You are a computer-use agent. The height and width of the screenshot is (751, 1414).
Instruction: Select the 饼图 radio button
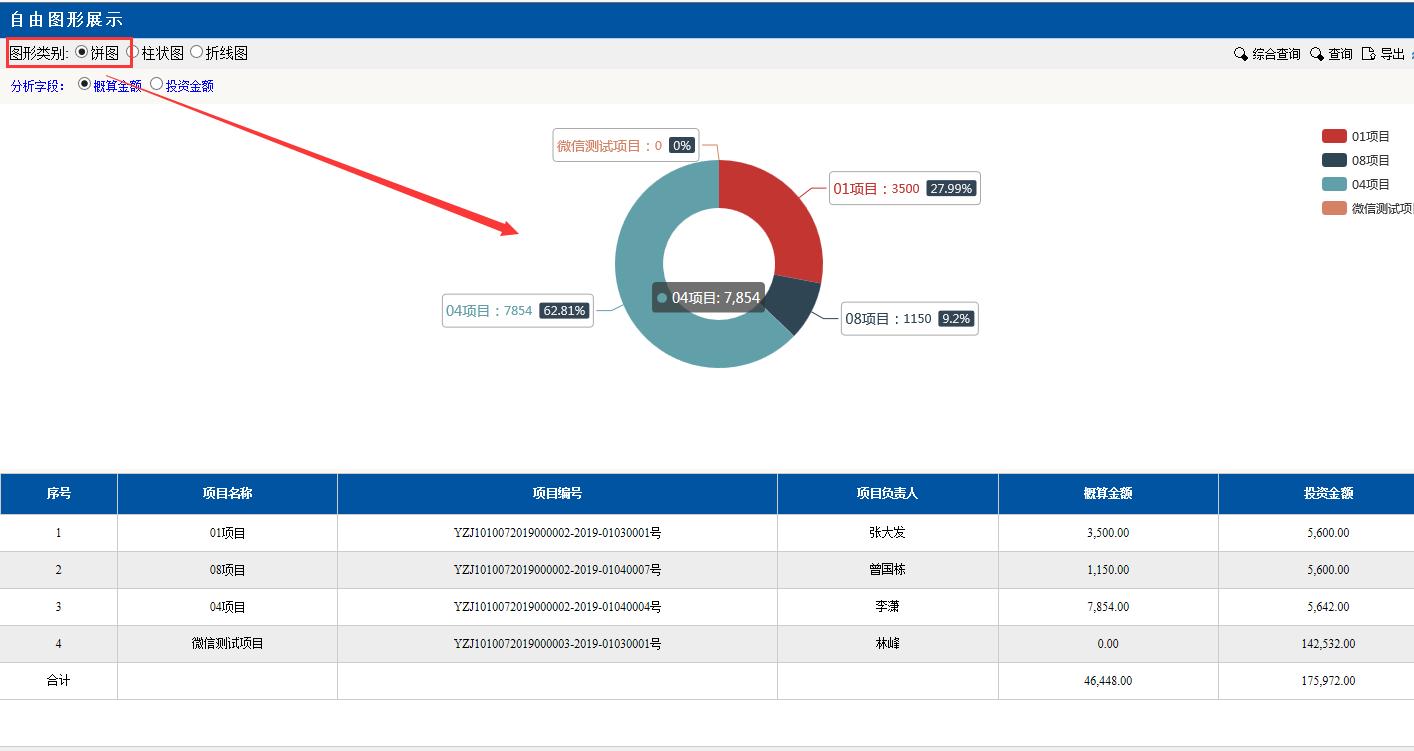pyautogui.click(x=82, y=53)
